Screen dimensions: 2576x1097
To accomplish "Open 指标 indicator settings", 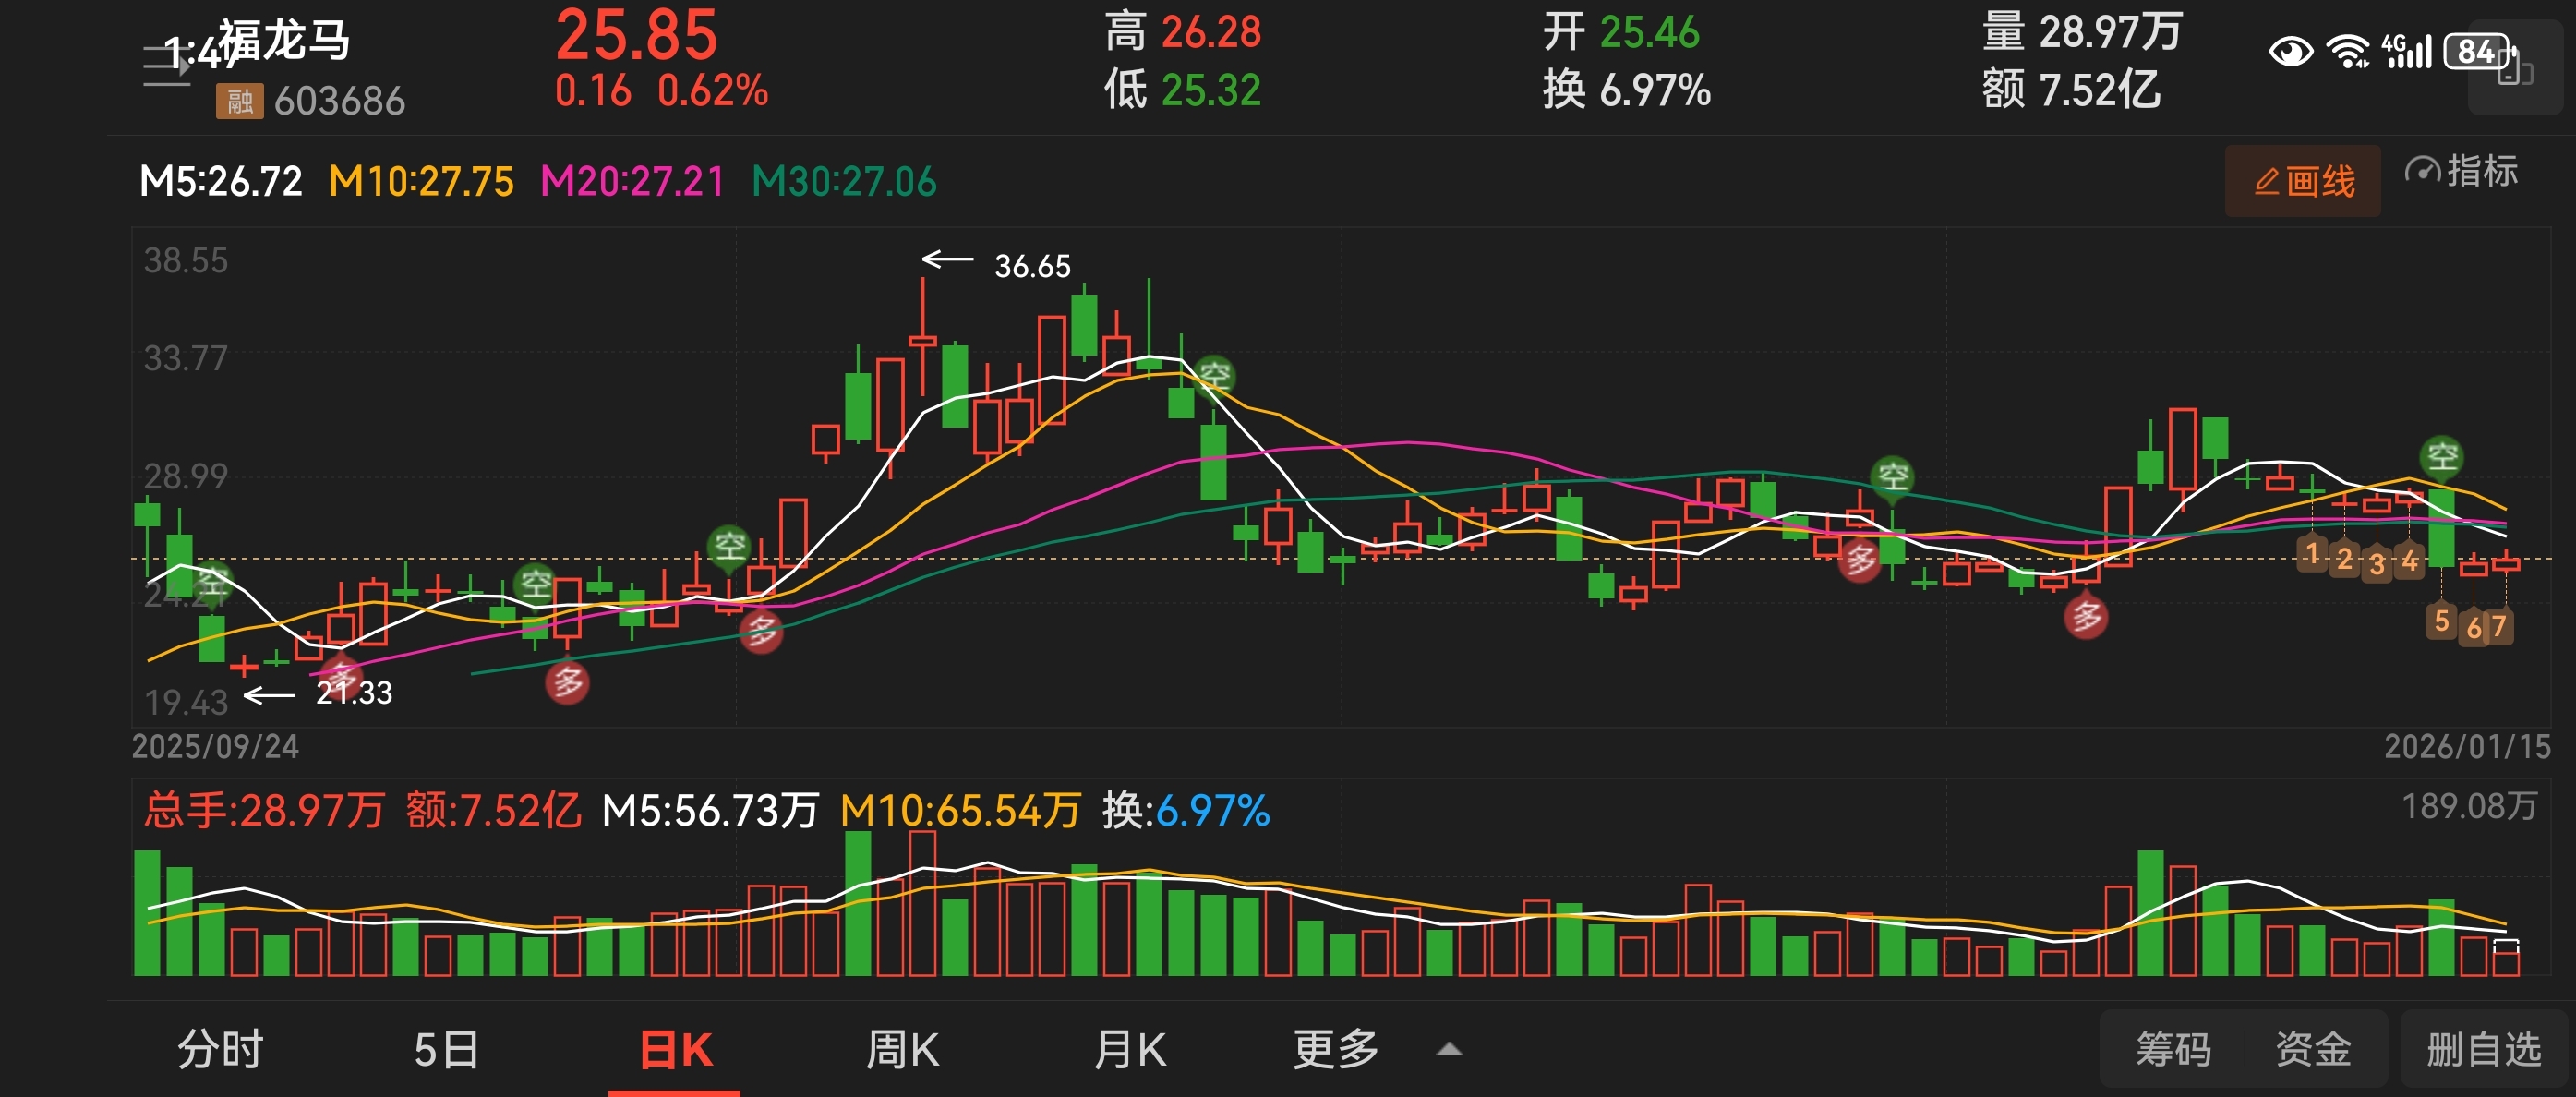I will pyautogui.click(x=2461, y=172).
